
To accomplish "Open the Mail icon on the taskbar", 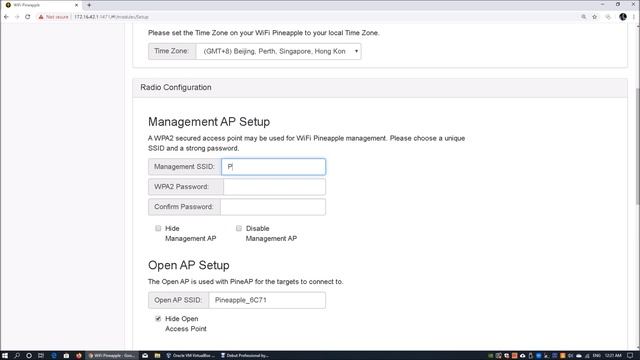I will [145, 356].
